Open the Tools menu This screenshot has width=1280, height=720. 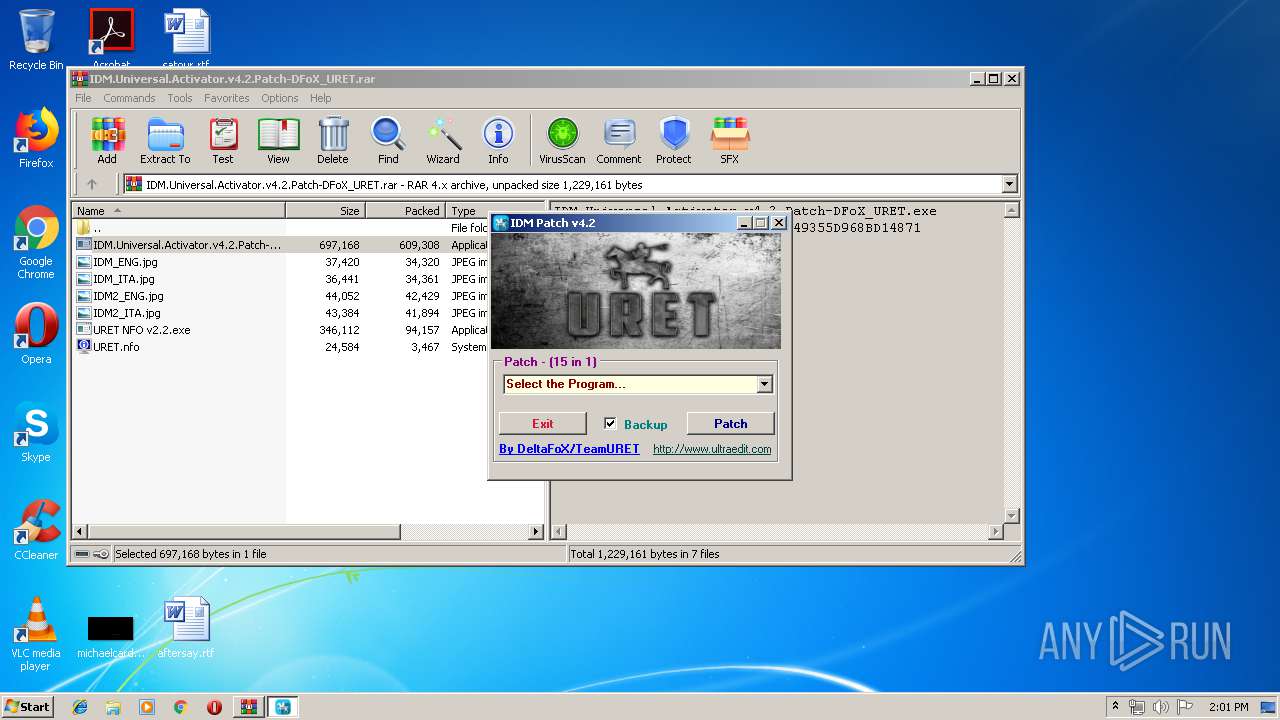[180, 98]
